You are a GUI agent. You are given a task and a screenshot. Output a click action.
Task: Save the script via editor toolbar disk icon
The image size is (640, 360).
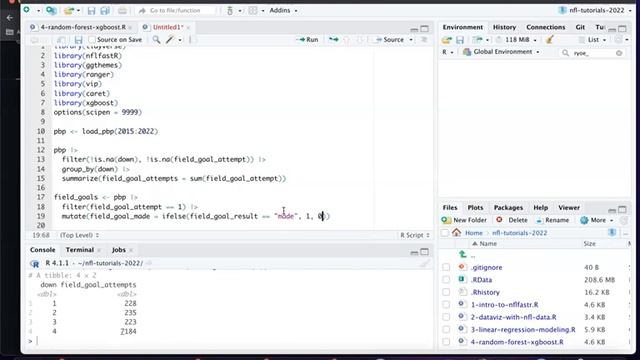point(78,40)
